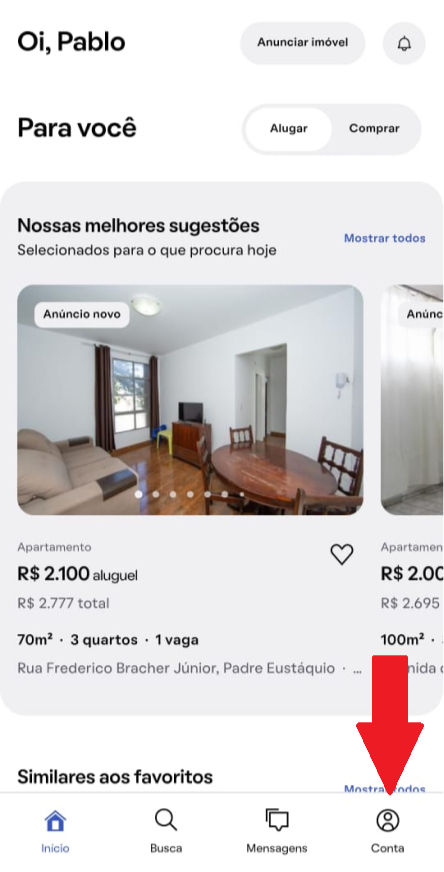Tap the Rua Frederico Bracher Júnior address
Image resolution: width=444 pixels, height=872 pixels.
(176, 668)
